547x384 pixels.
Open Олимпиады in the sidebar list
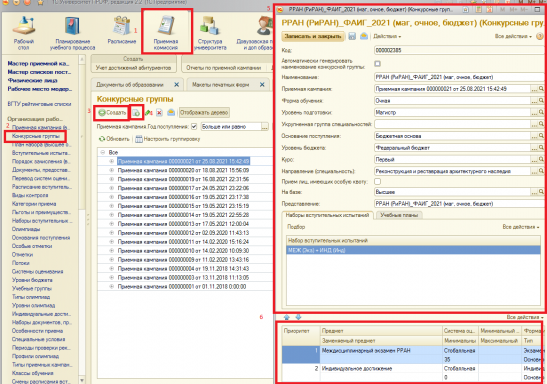26,229
